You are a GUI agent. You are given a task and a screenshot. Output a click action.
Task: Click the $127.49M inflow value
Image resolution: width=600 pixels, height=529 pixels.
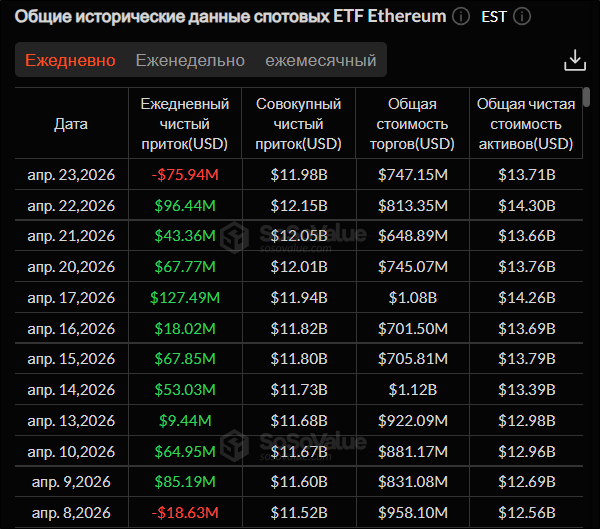click(185, 298)
